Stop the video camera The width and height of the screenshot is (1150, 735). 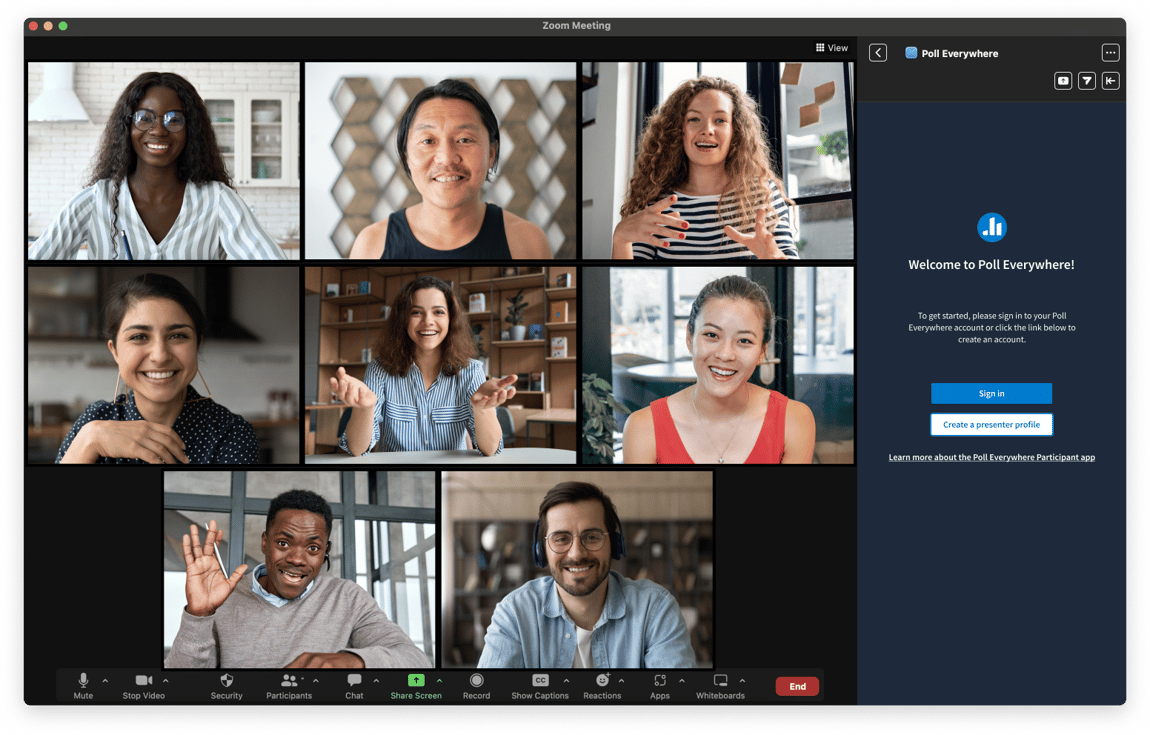[x=144, y=681]
